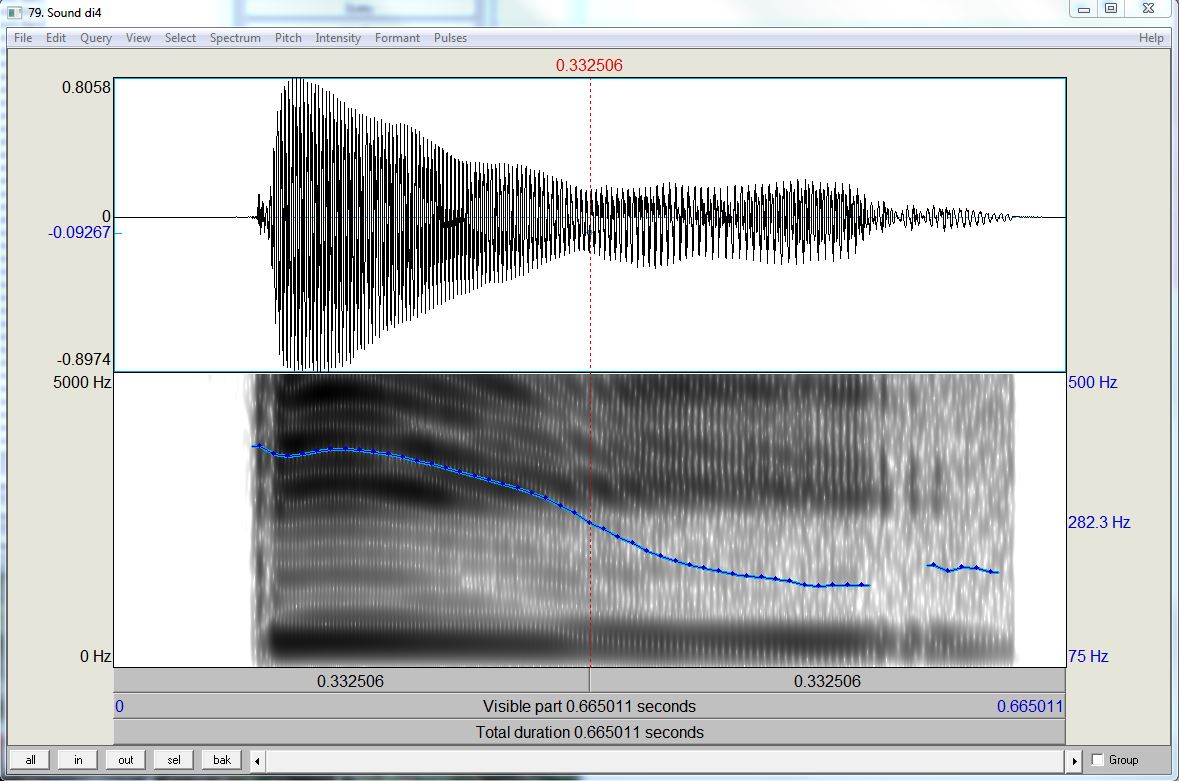Open the Edit menu
Screen dimensions: 1179x781
[x=56, y=38]
